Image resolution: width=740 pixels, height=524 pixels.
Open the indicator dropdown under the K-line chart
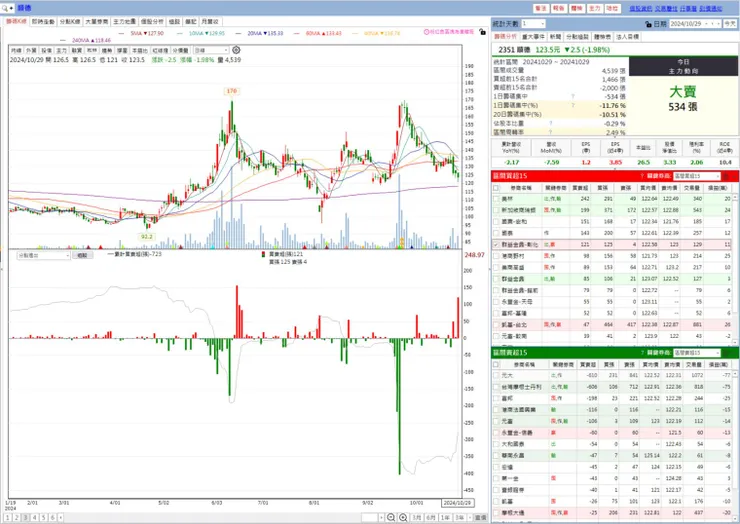[43, 255]
